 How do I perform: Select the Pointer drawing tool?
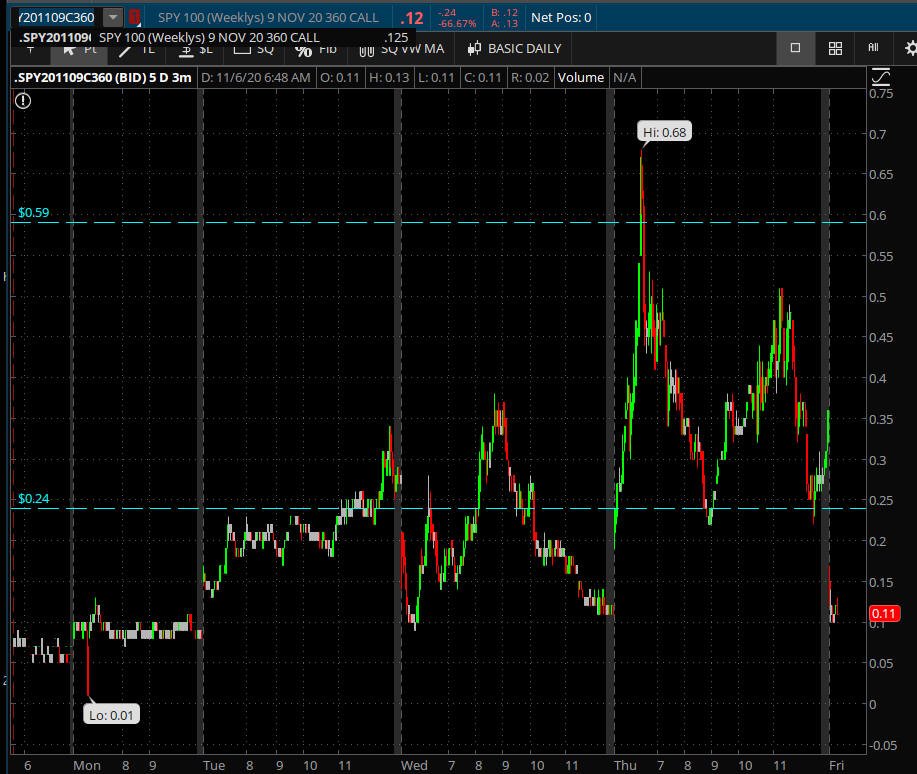pyautogui.click(x=78, y=48)
